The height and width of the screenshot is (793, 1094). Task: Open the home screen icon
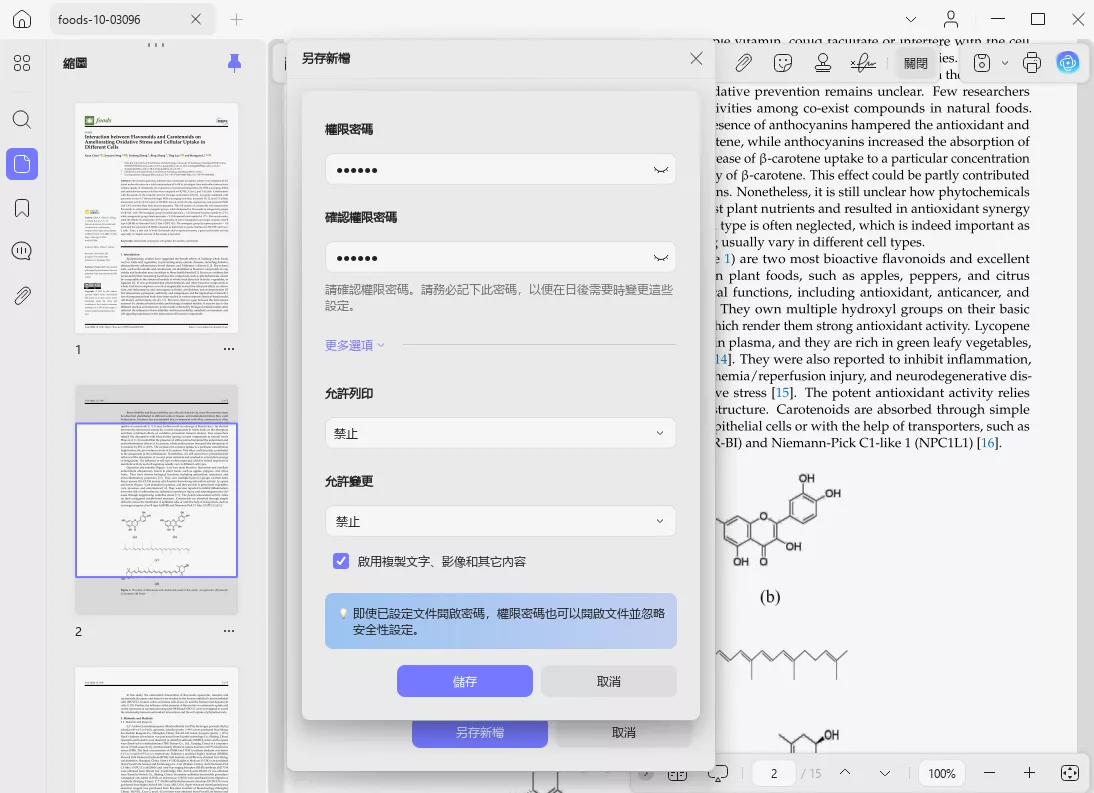coord(22,20)
